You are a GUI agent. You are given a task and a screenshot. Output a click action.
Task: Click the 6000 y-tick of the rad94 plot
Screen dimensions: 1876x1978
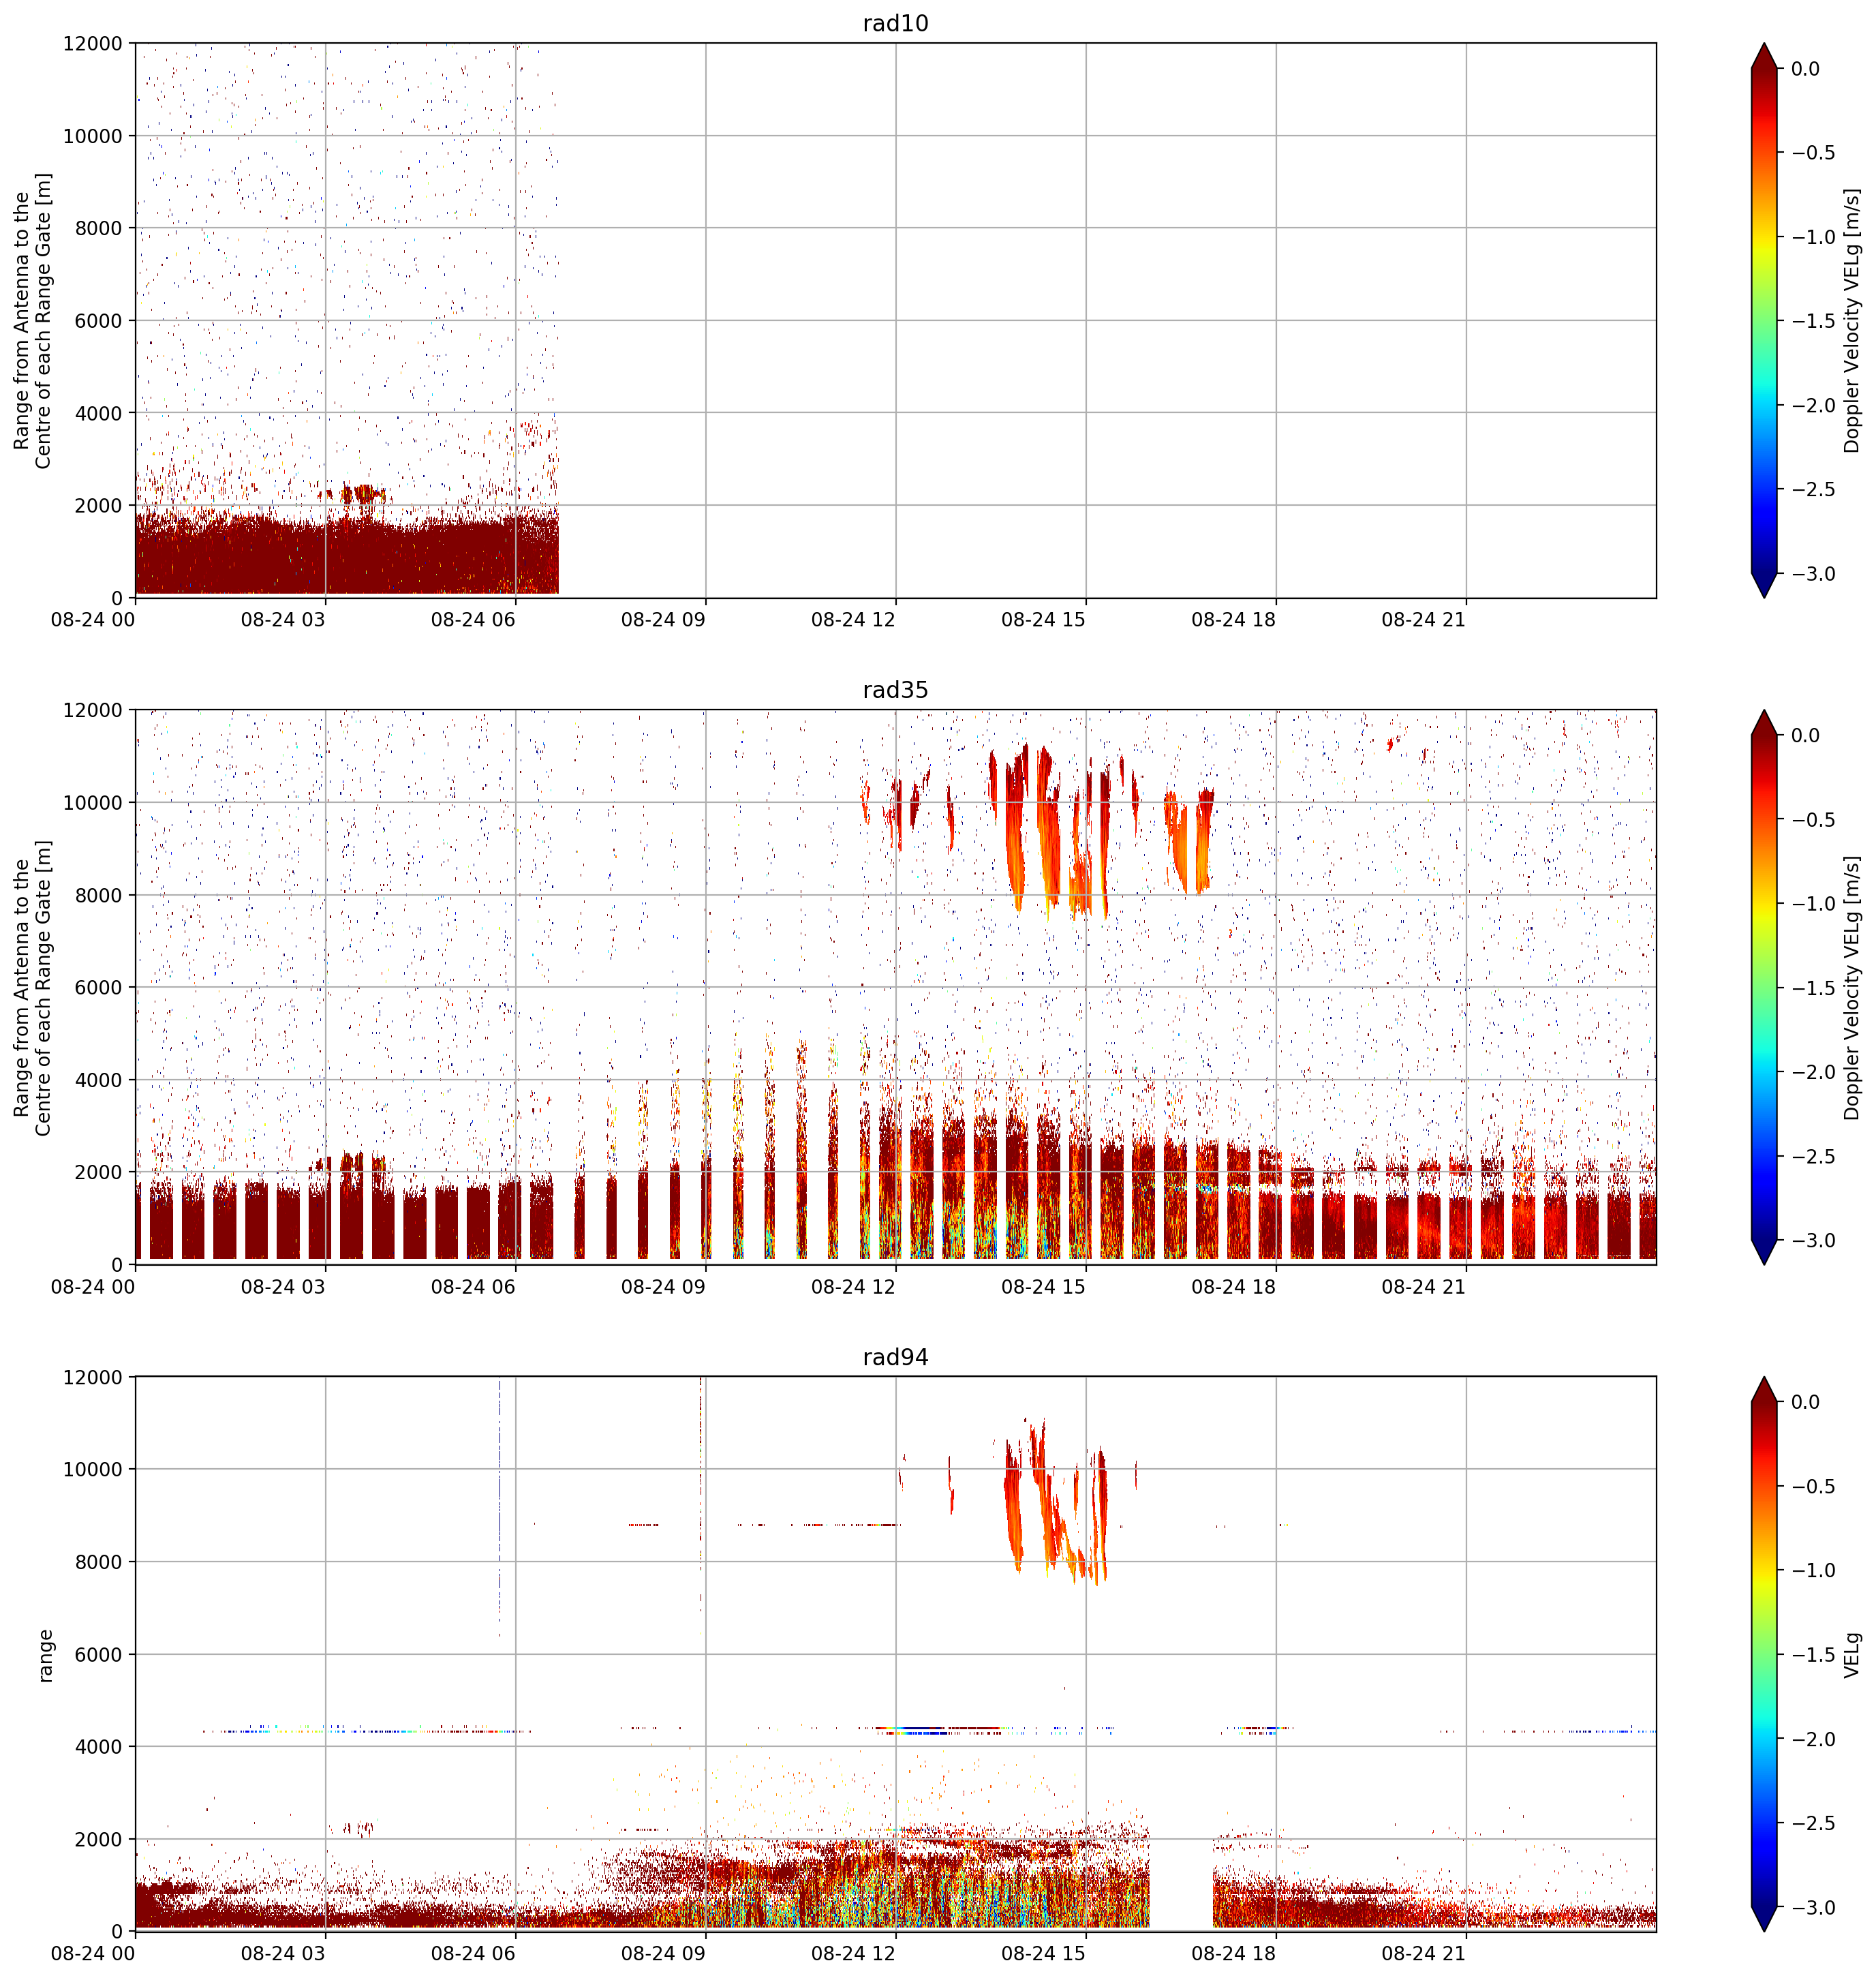(98, 1654)
